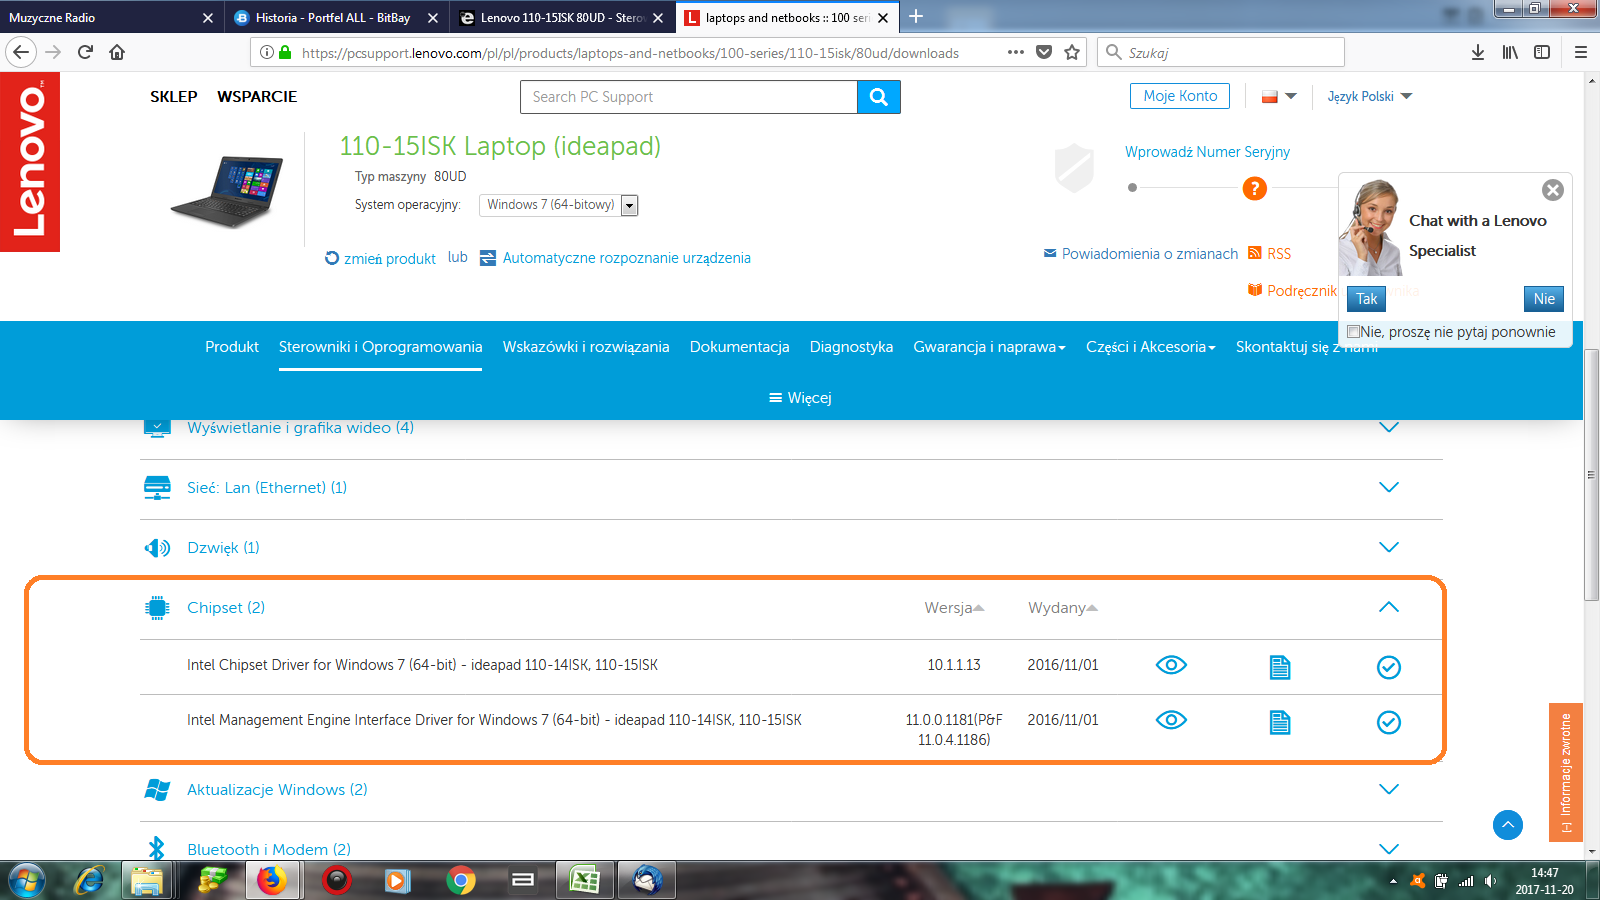Open 'Powiadomienia o zmianach' link

click(1150, 254)
